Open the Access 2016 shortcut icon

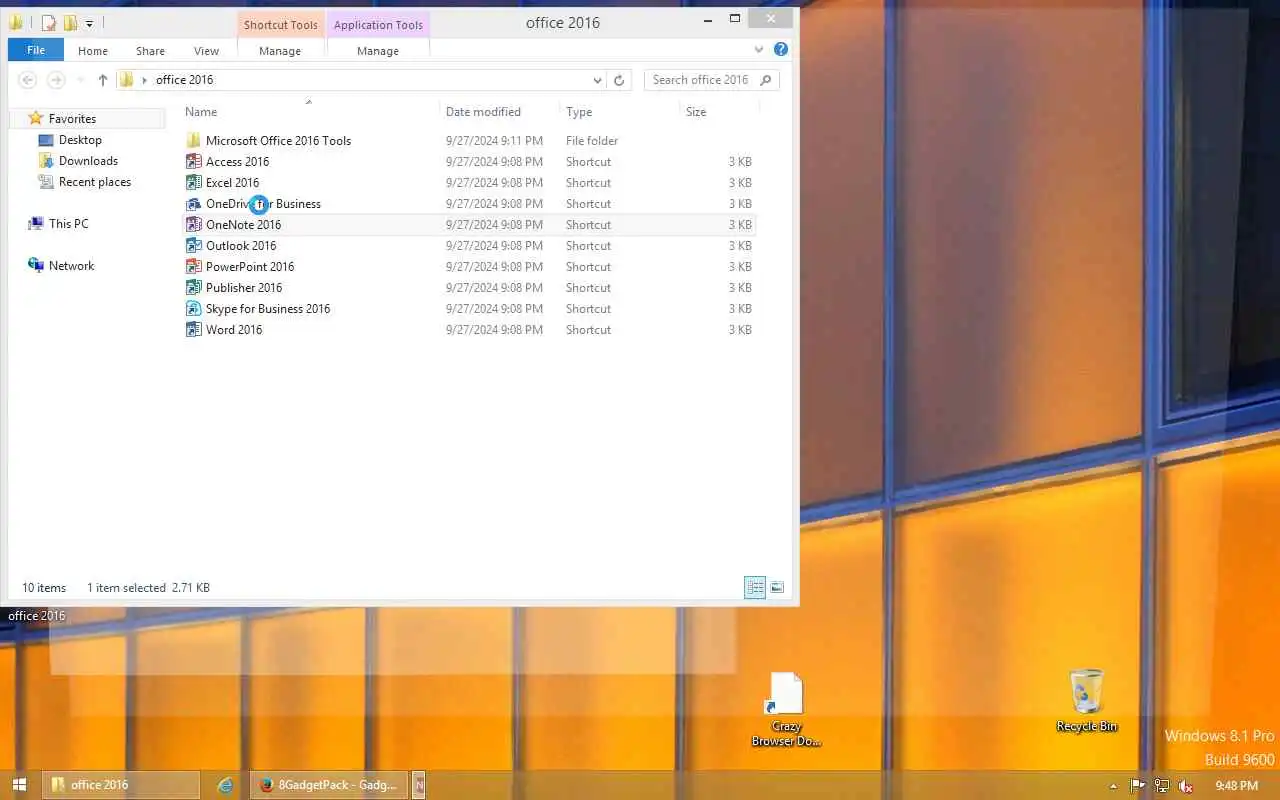point(194,162)
